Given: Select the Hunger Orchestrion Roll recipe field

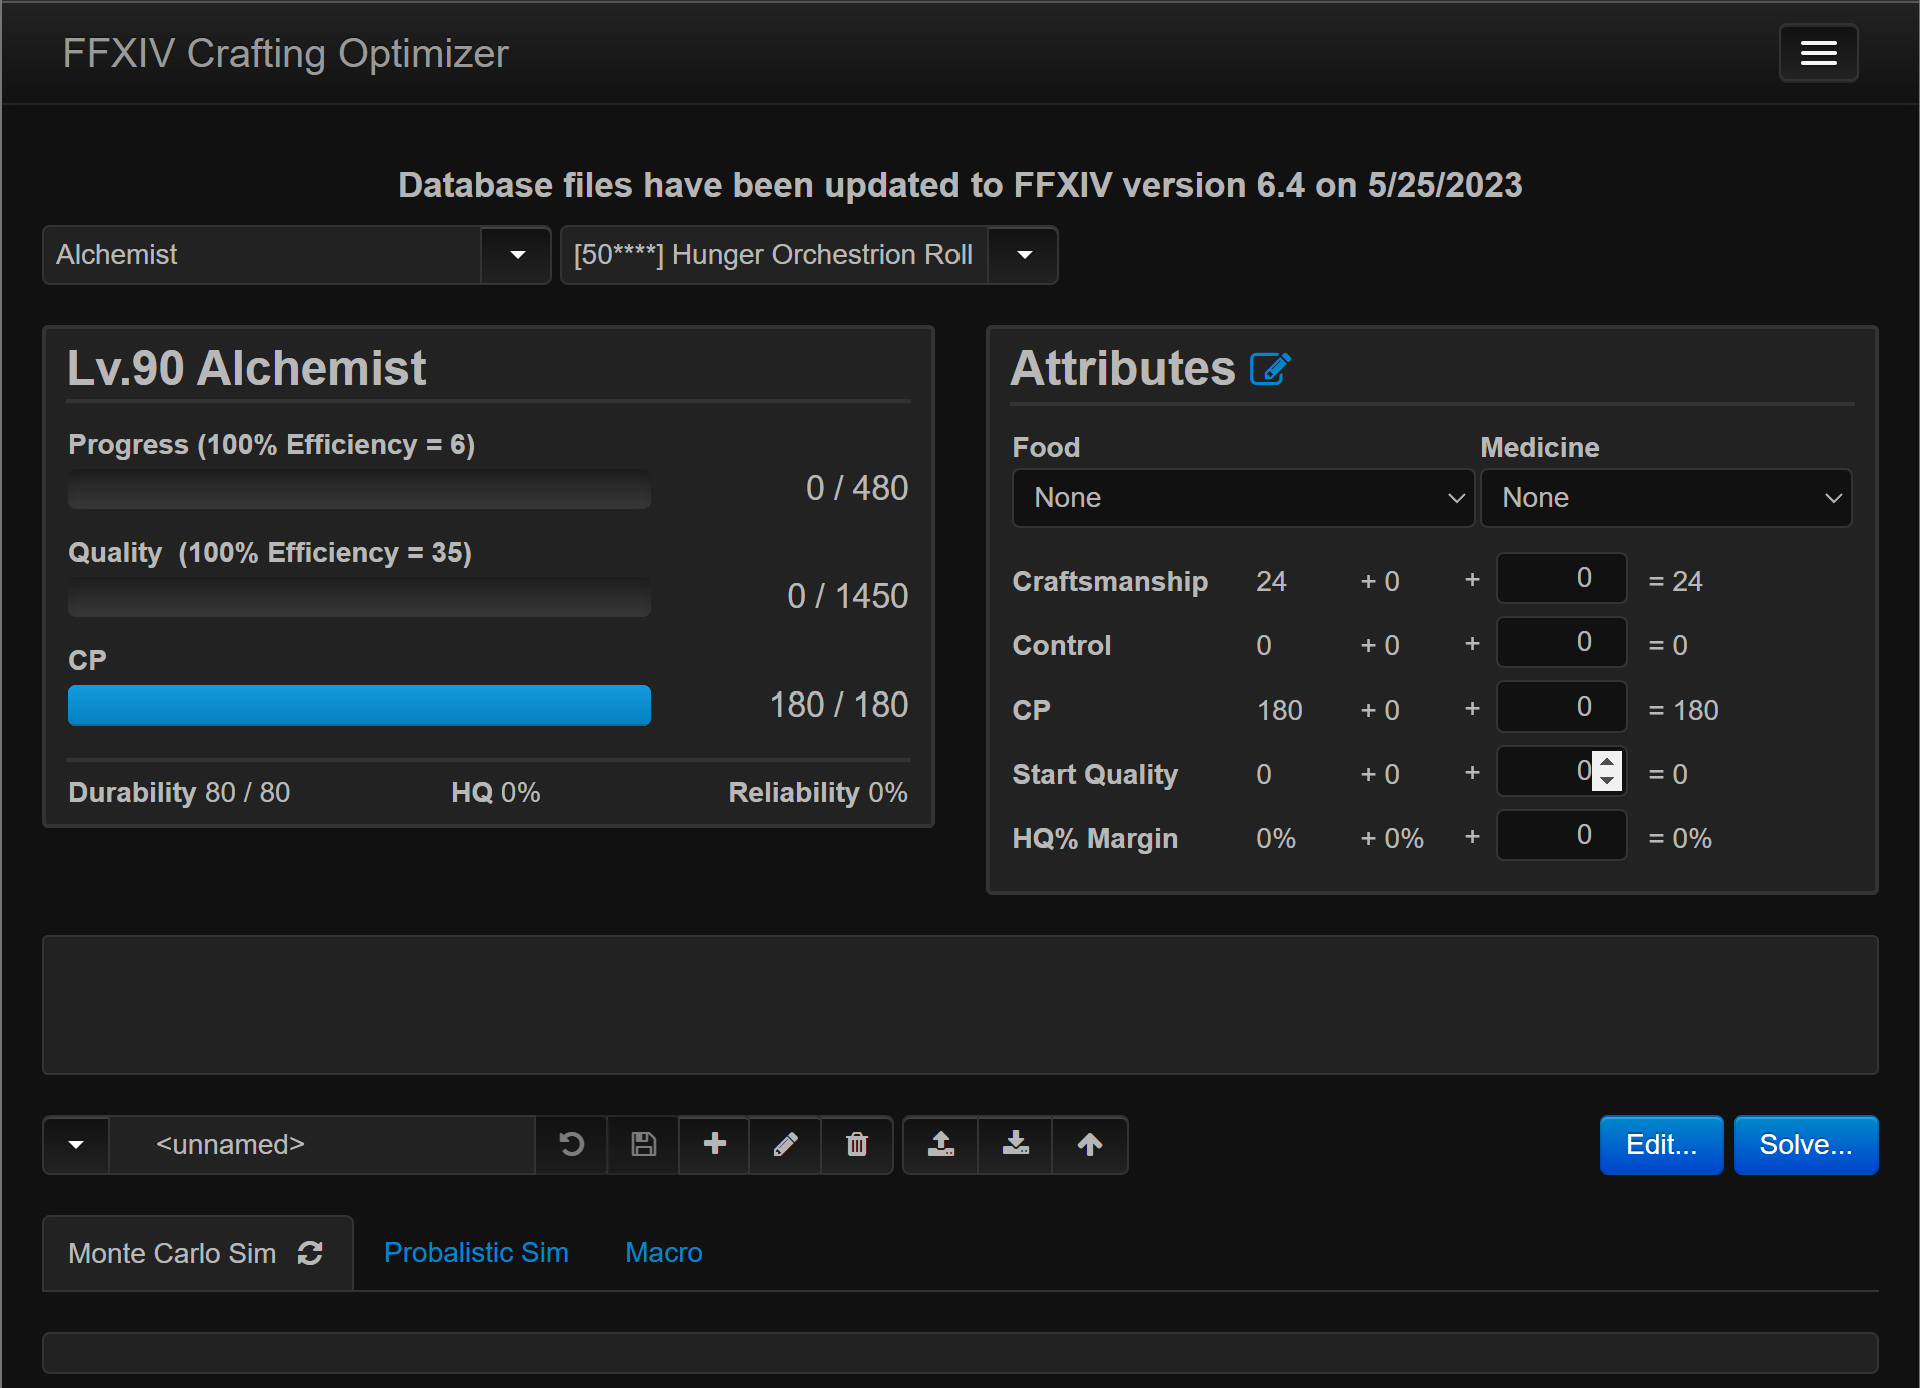Looking at the screenshot, I should click(774, 255).
